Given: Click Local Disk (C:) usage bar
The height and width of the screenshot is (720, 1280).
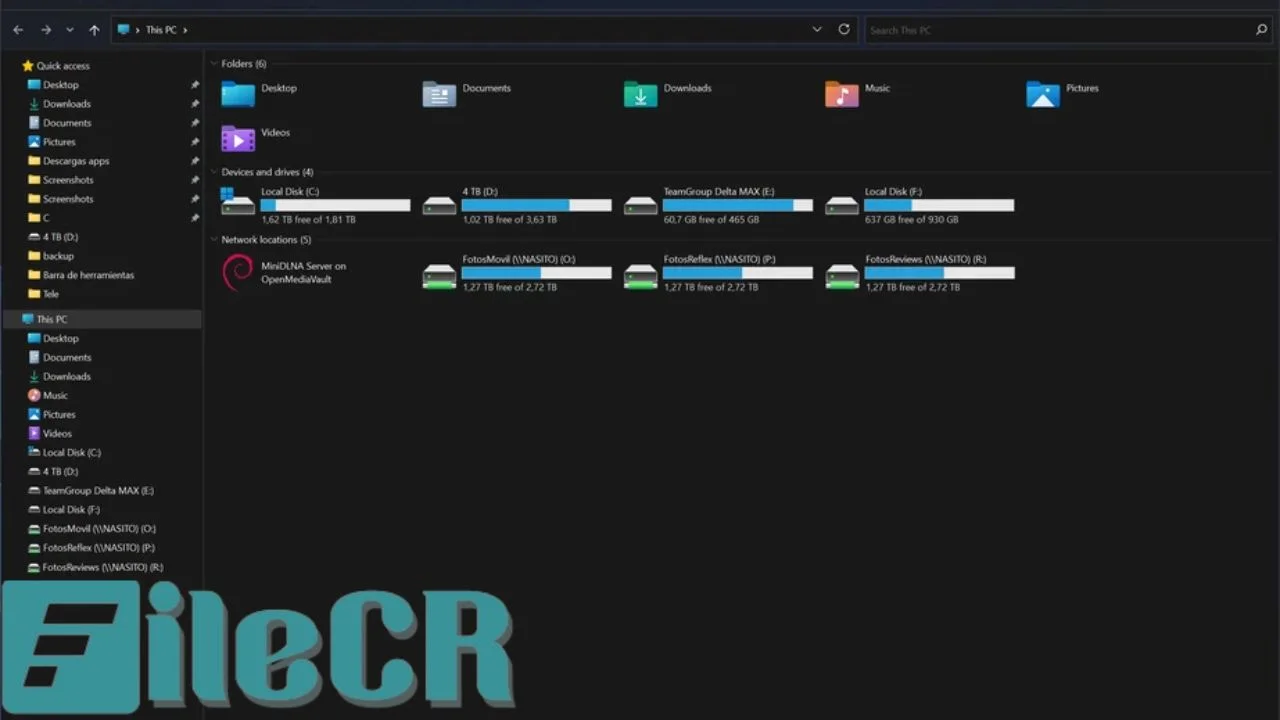Looking at the screenshot, I should 335,205.
